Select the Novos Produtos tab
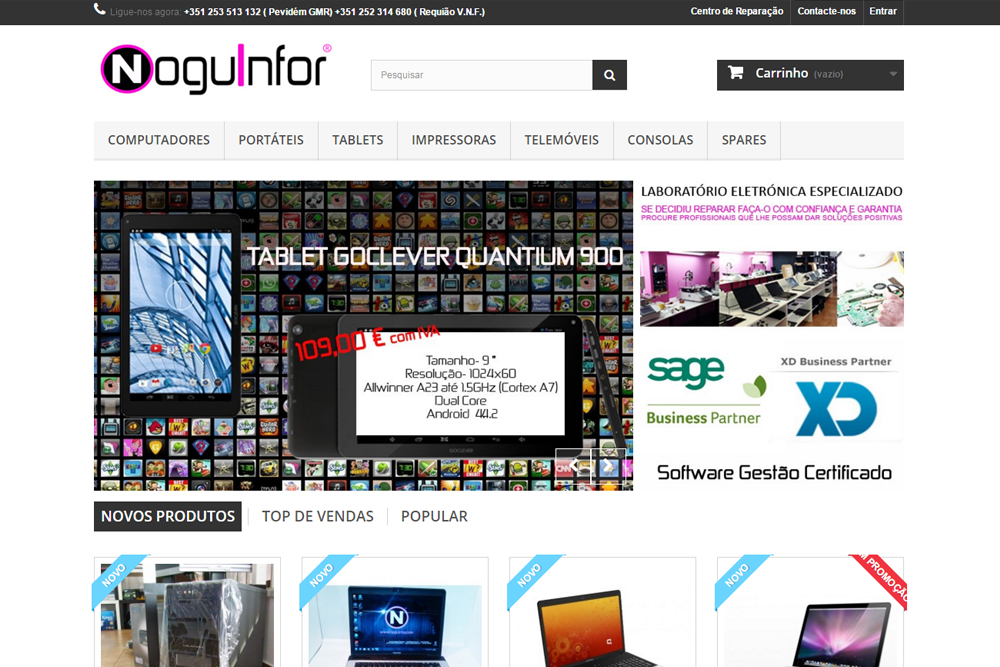 pyautogui.click(x=168, y=517)
